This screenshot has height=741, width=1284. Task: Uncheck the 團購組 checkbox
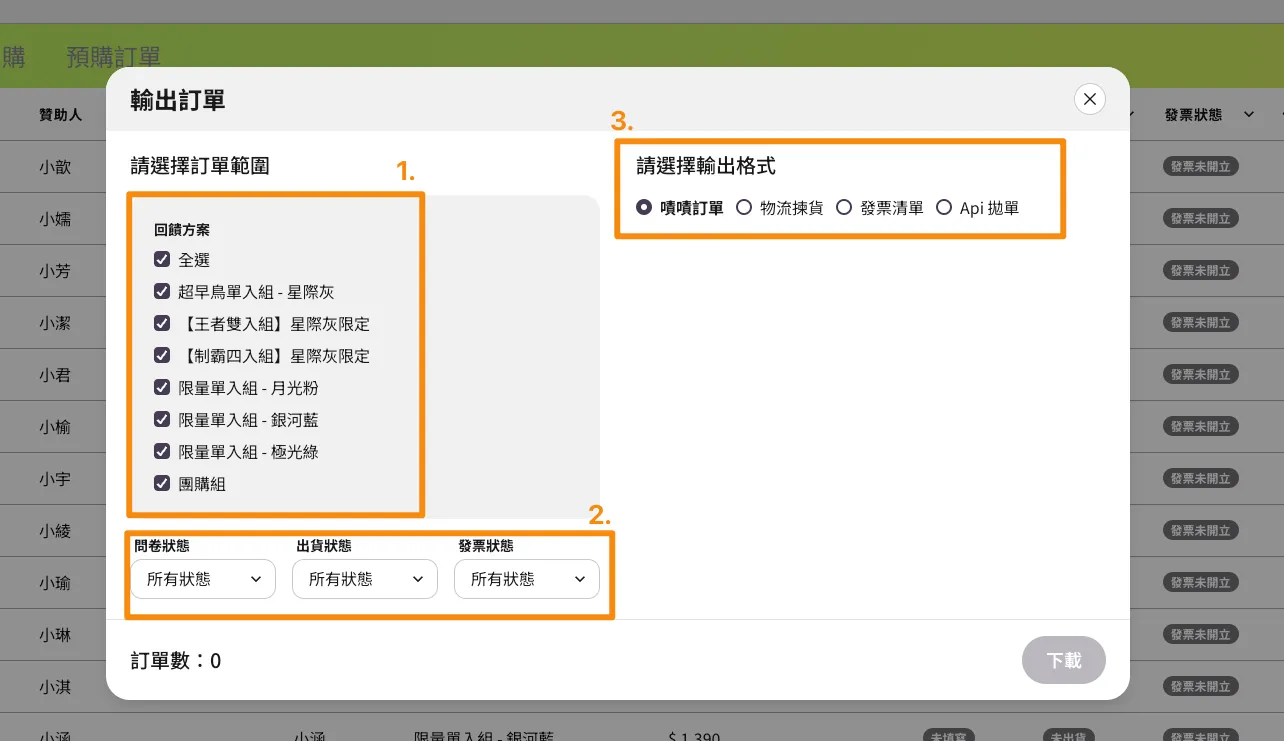click(x=162, y=484)
